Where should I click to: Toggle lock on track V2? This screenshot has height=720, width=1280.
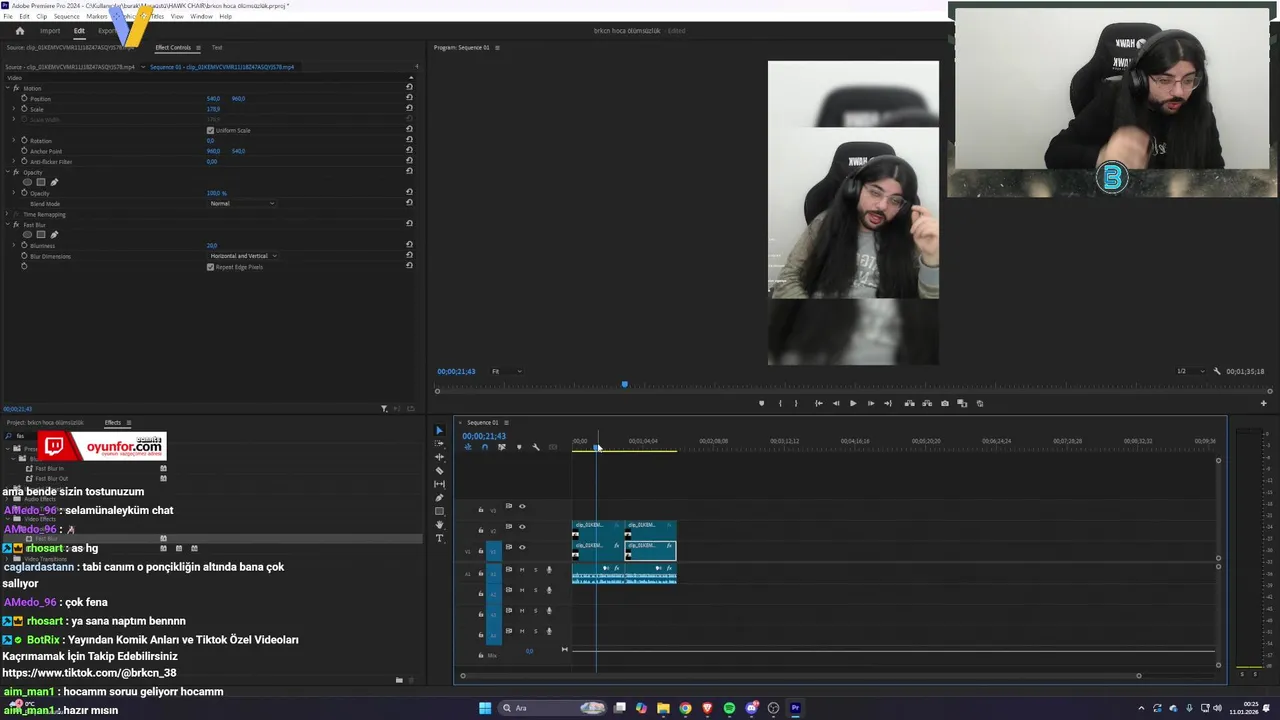coord(480,530)
